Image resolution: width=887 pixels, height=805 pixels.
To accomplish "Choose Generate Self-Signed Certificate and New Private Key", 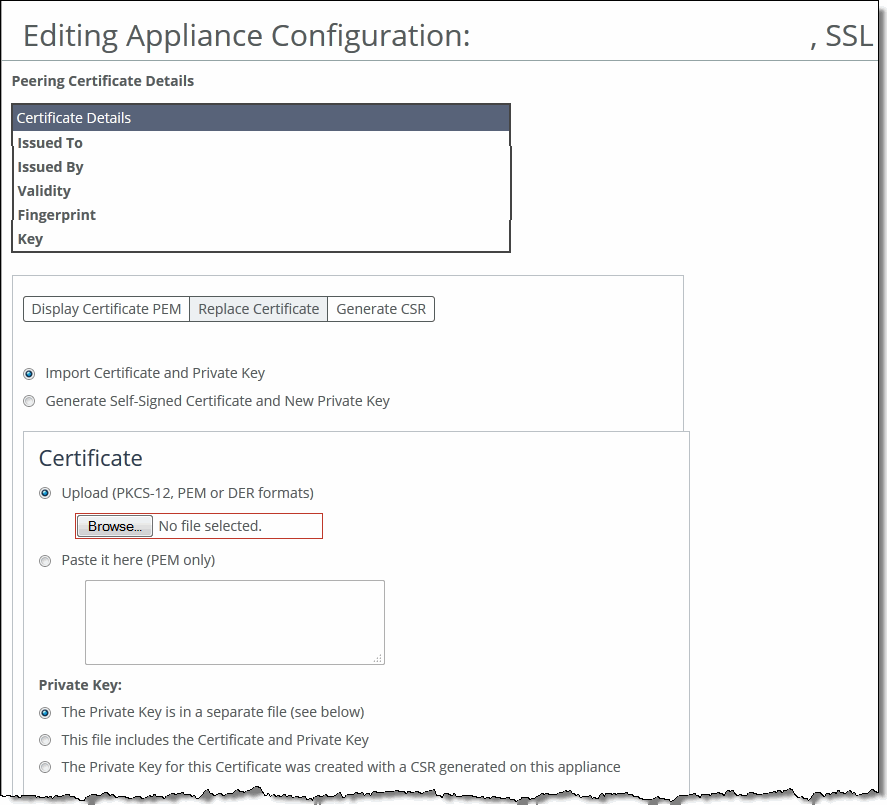I will click(x=29, y=401).
